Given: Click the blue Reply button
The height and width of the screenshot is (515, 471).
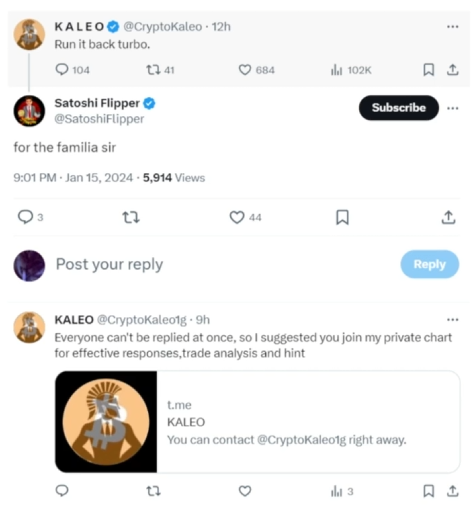Looking at the screenshot, I should 430,264.
